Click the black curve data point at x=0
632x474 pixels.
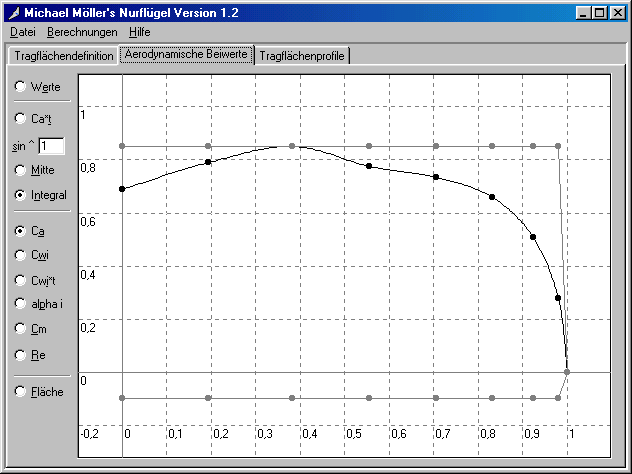(x=122, y=189)
